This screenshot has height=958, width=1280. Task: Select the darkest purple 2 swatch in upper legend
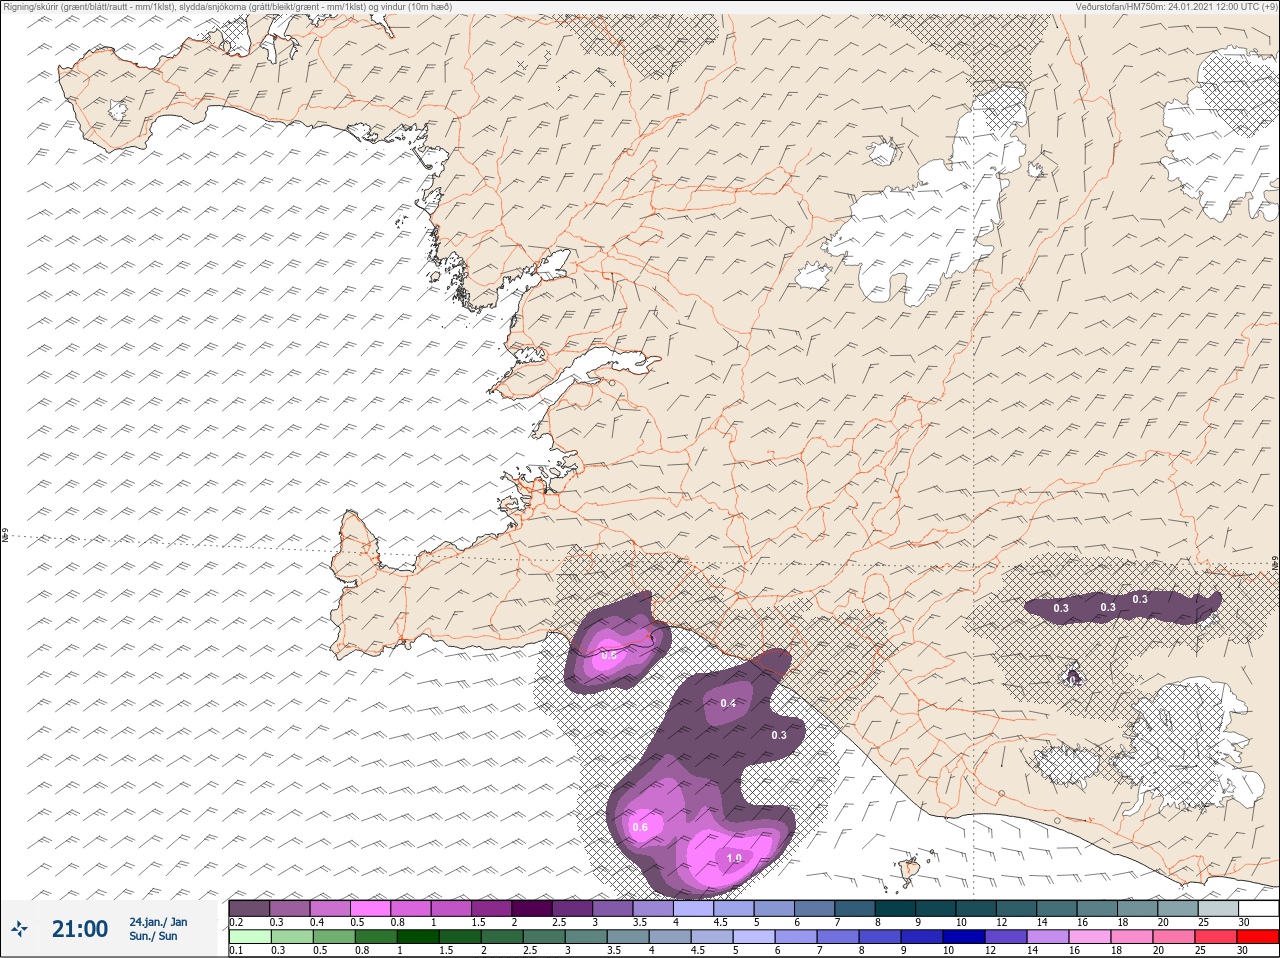pos(532,908)
